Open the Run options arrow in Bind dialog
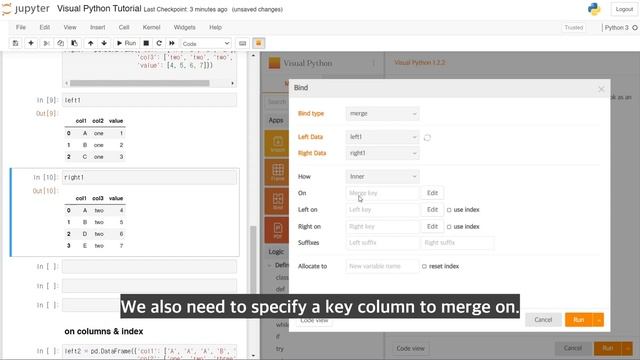The width and height of the screenshot is (640, 360). 598,320
